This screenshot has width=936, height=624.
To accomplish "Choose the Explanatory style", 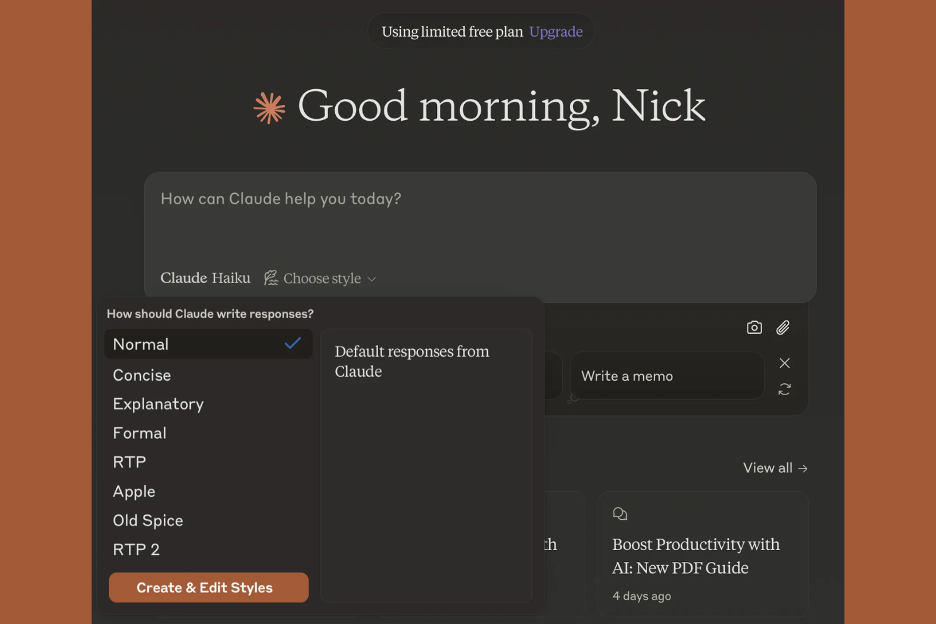I will tap(208, 404).
